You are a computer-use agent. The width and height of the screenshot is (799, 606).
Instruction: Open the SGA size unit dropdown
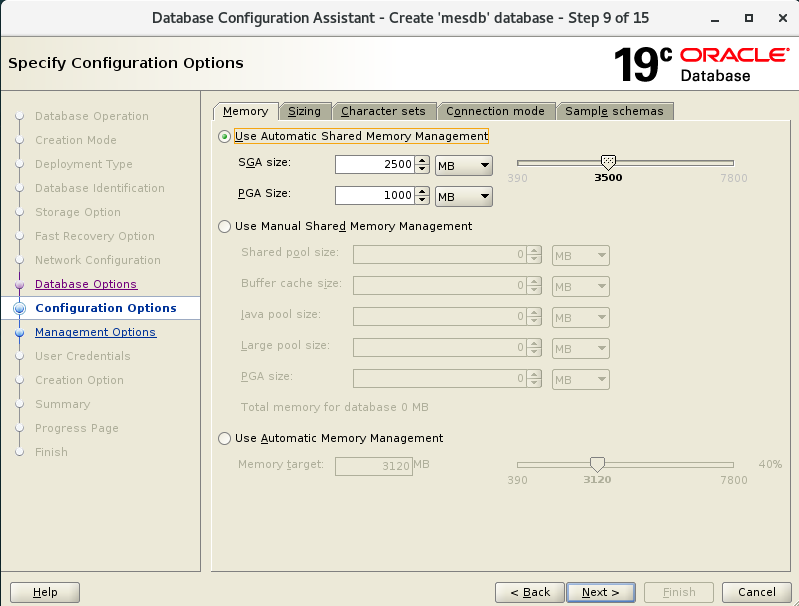464,165
